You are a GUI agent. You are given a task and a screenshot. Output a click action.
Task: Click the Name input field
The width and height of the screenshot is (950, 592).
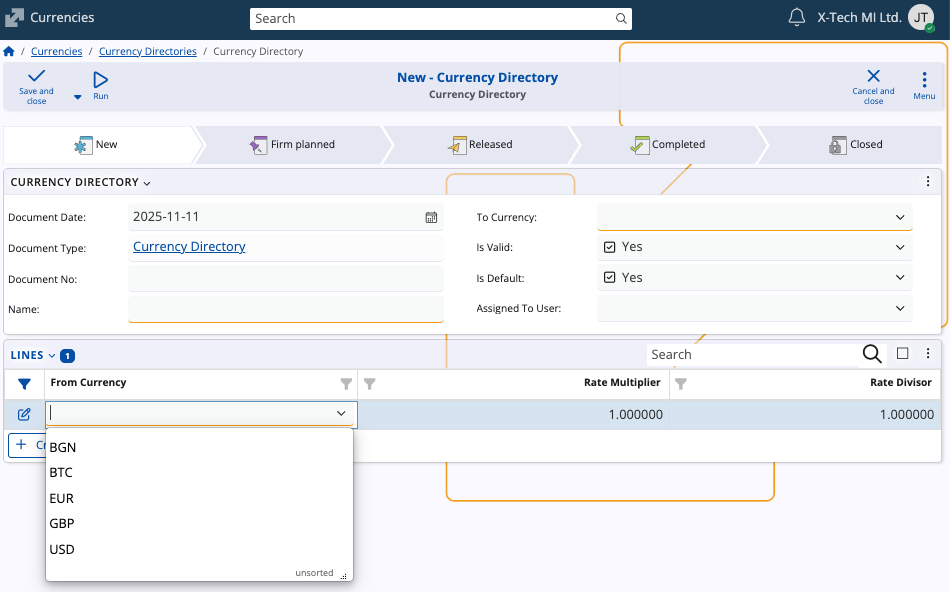[x=285, y=309]
